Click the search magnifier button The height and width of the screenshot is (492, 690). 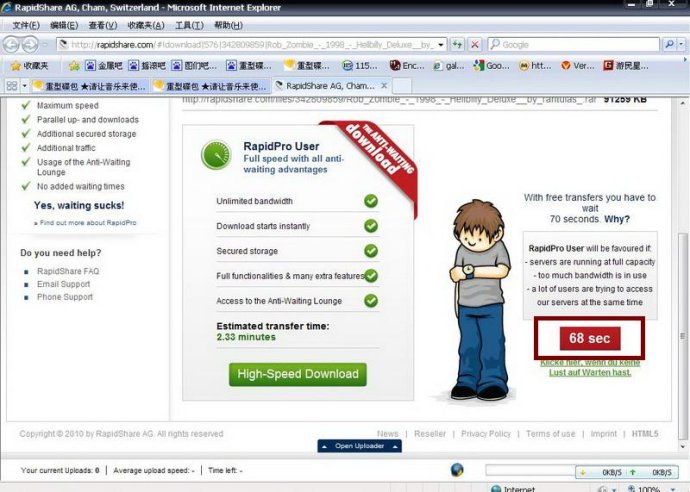(669, 44)
